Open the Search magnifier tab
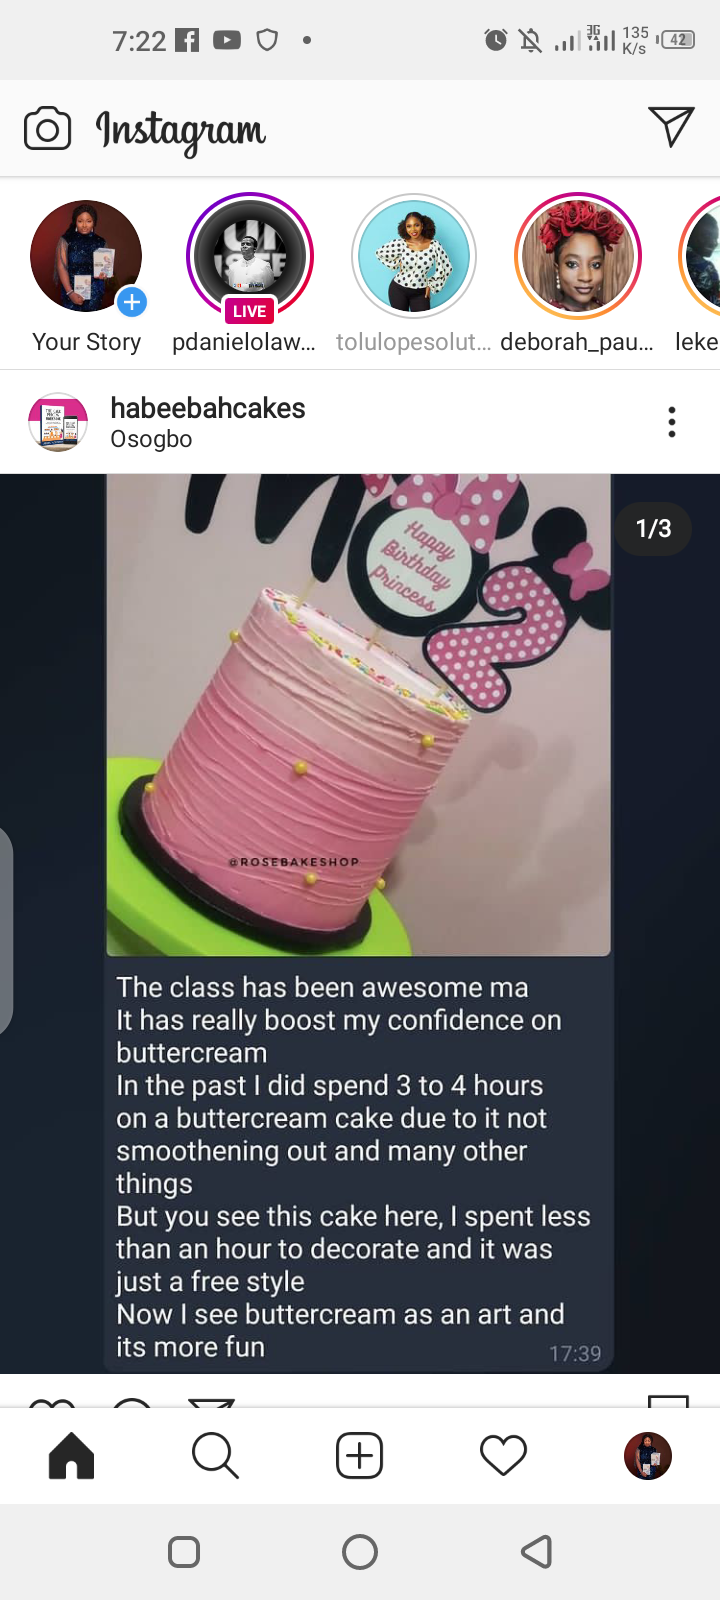Image resolution: width=720 pixels, height=1600 pixels. [x=215, y=1455]
